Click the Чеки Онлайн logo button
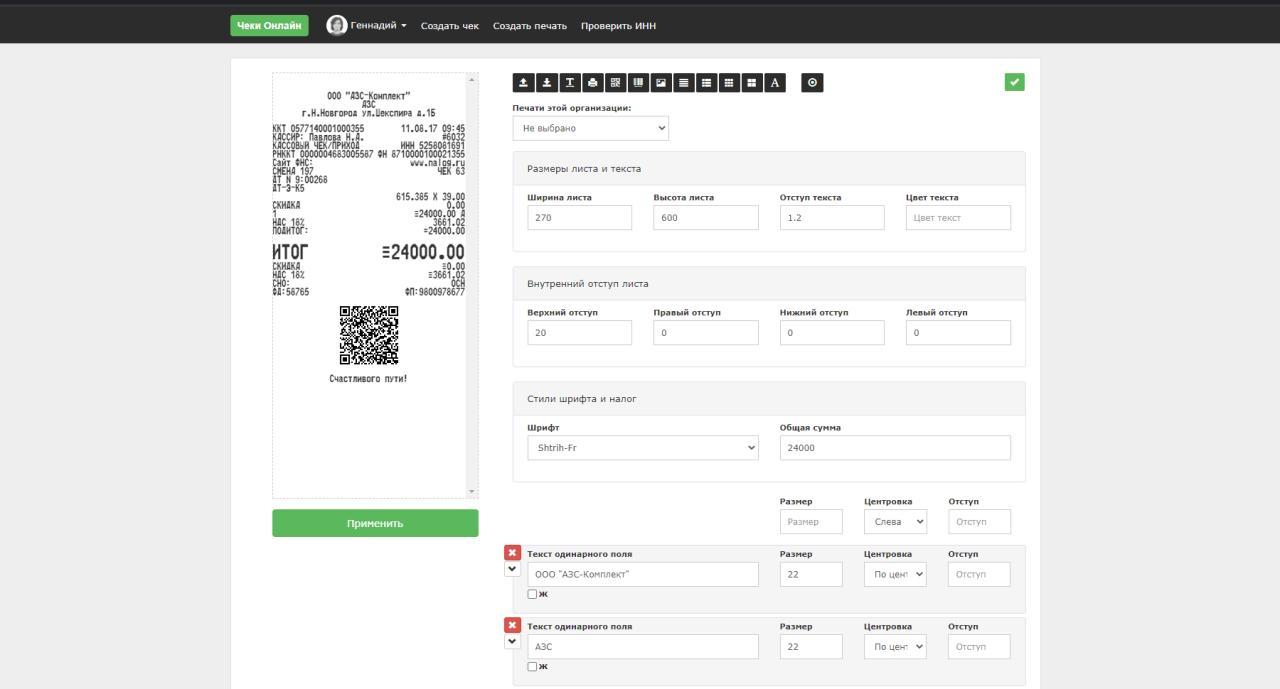1280x689 pixels. (x=269, y=26)
